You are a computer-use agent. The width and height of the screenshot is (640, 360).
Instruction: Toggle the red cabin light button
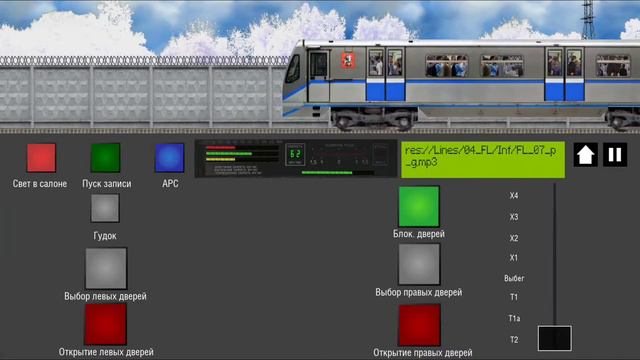[41, 158]
